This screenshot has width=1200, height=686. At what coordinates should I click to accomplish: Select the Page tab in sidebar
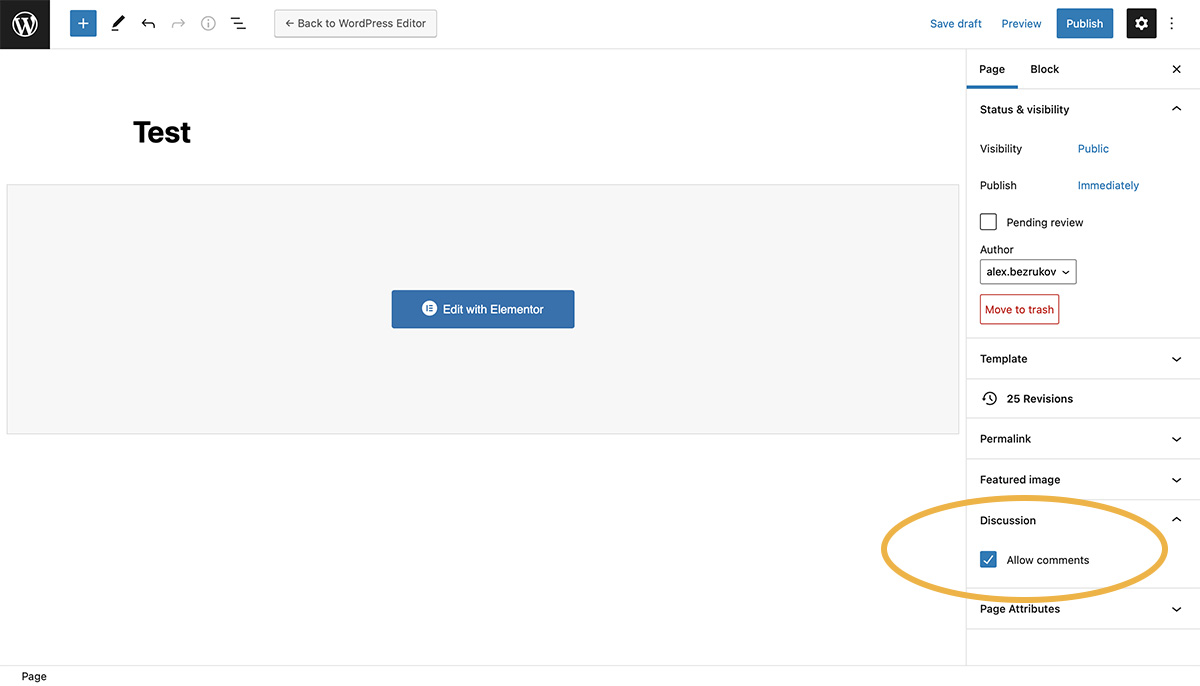[x=992, y=69]
